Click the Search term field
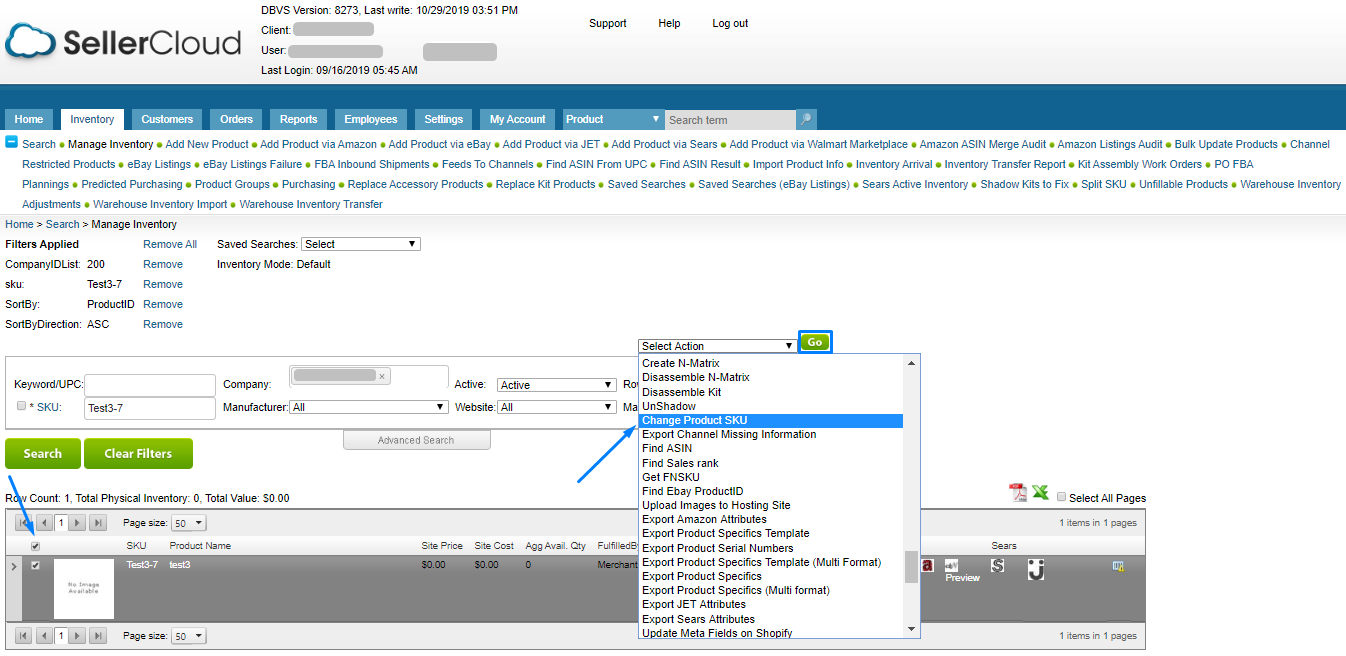Viewport: 1346px width, 656px height. 730,120
